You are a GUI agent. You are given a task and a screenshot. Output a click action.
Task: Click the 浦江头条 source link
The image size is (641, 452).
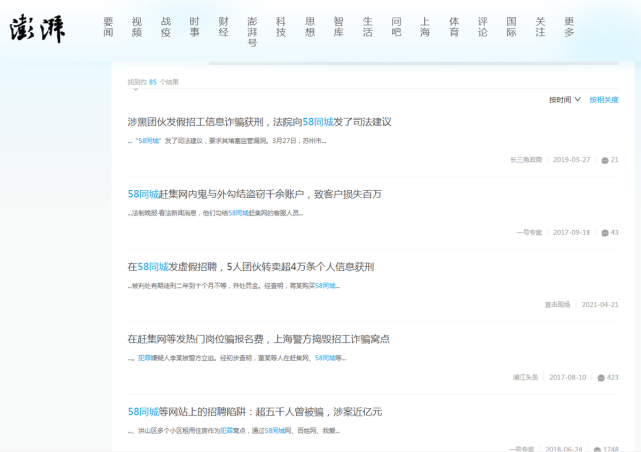coord(525,377)
